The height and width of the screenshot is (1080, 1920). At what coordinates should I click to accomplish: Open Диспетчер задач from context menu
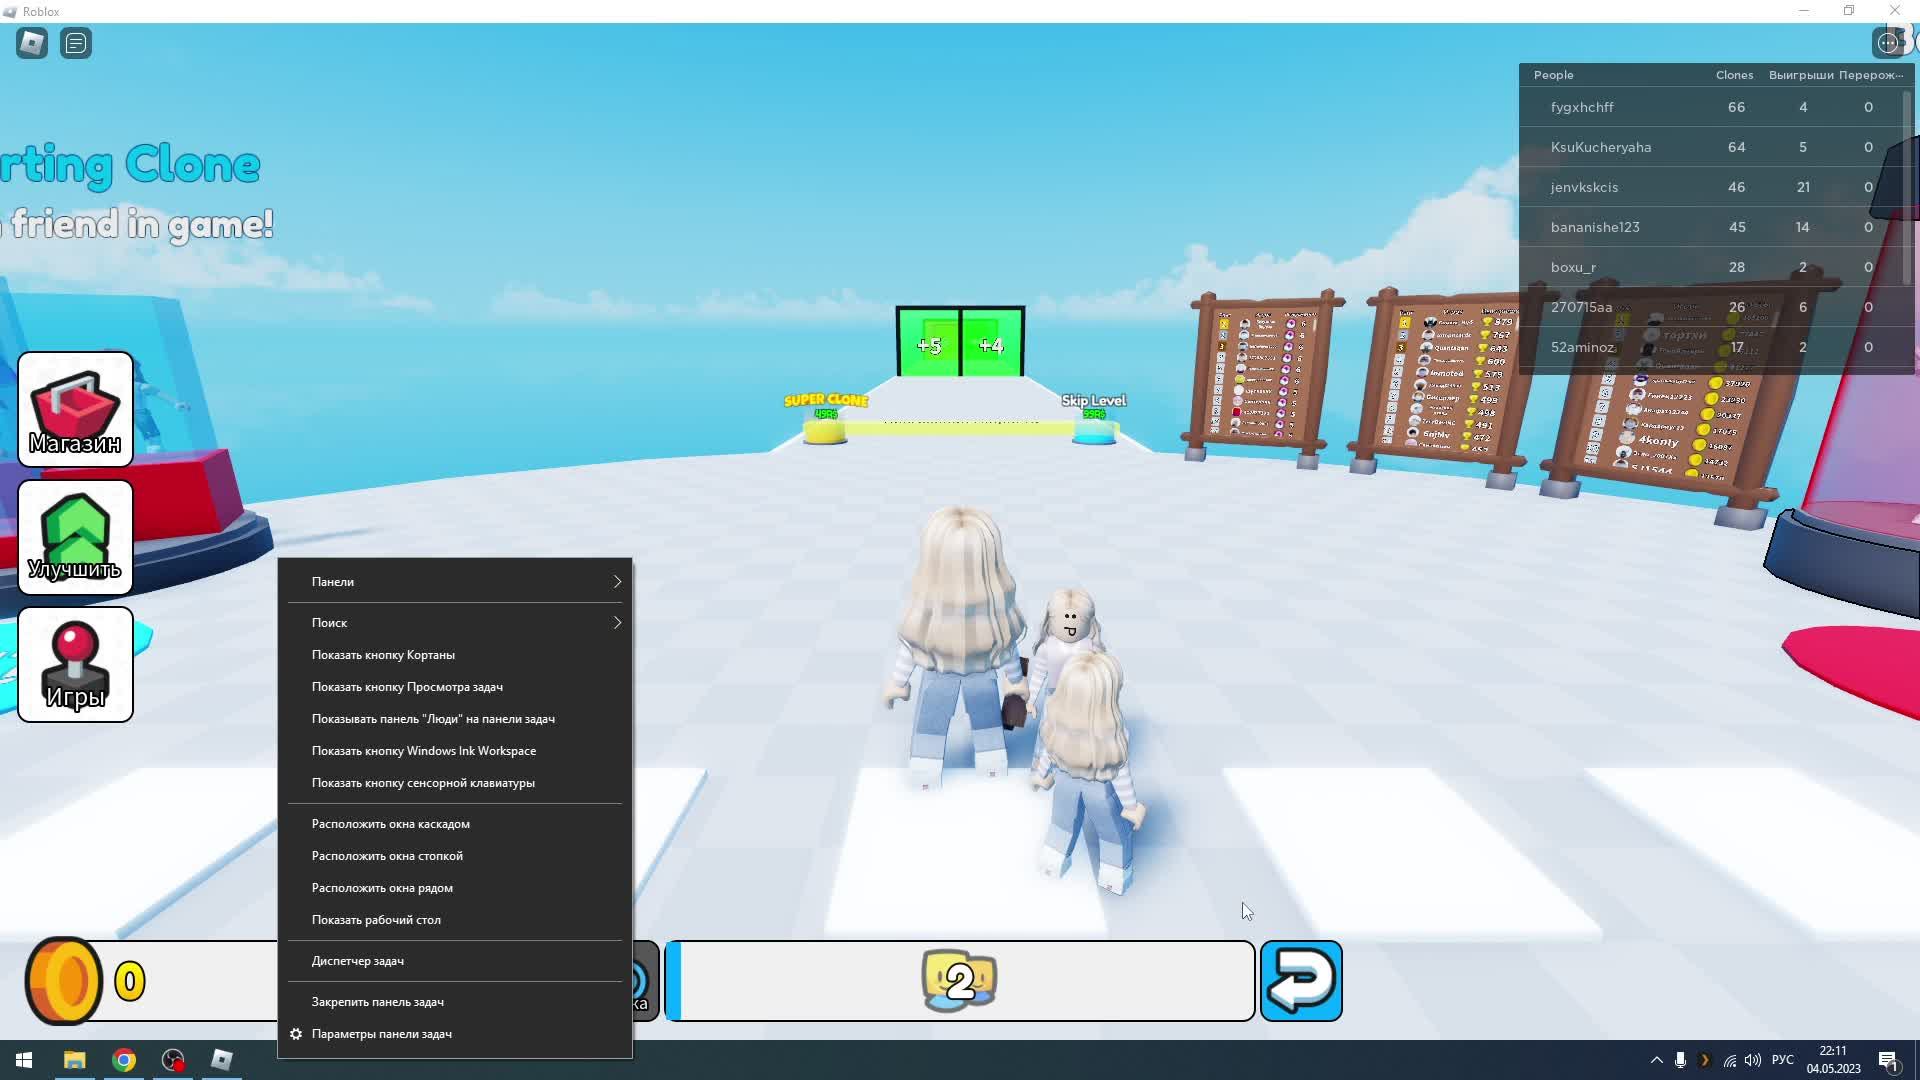[357, 961]
